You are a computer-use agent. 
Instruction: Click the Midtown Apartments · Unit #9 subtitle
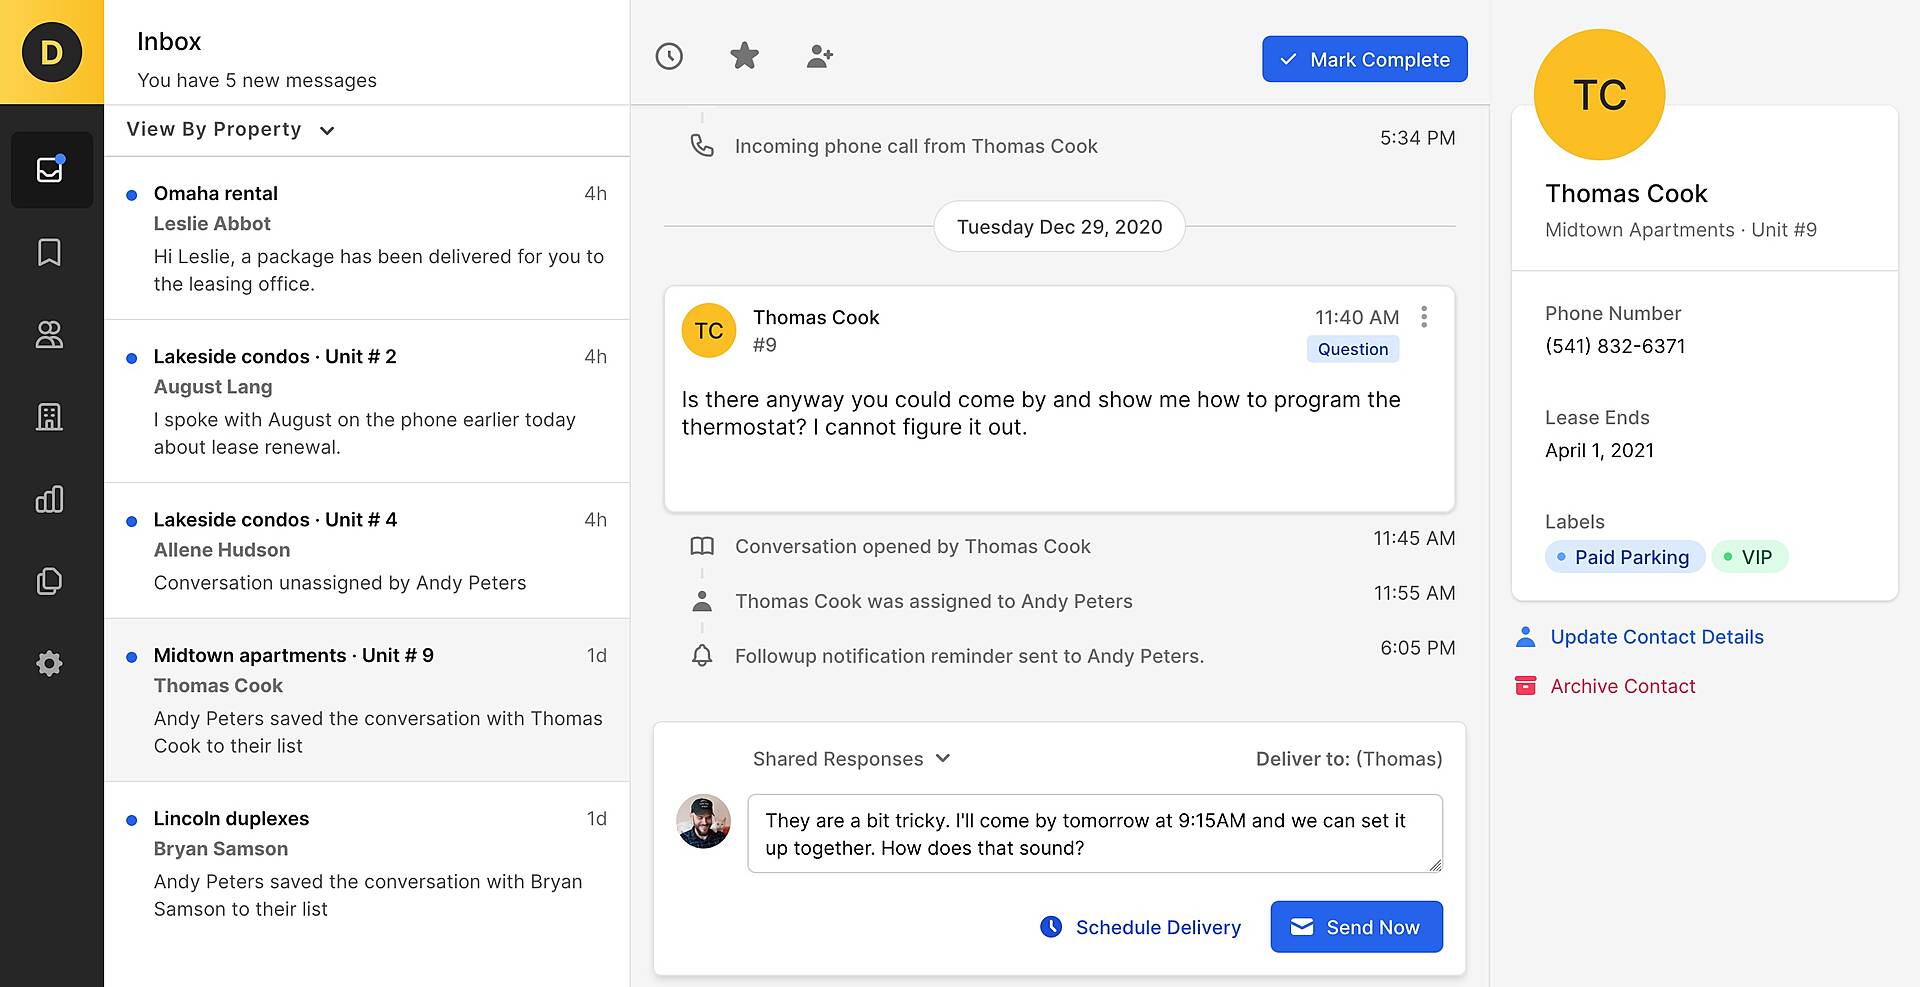click(x=1680, y=230)
